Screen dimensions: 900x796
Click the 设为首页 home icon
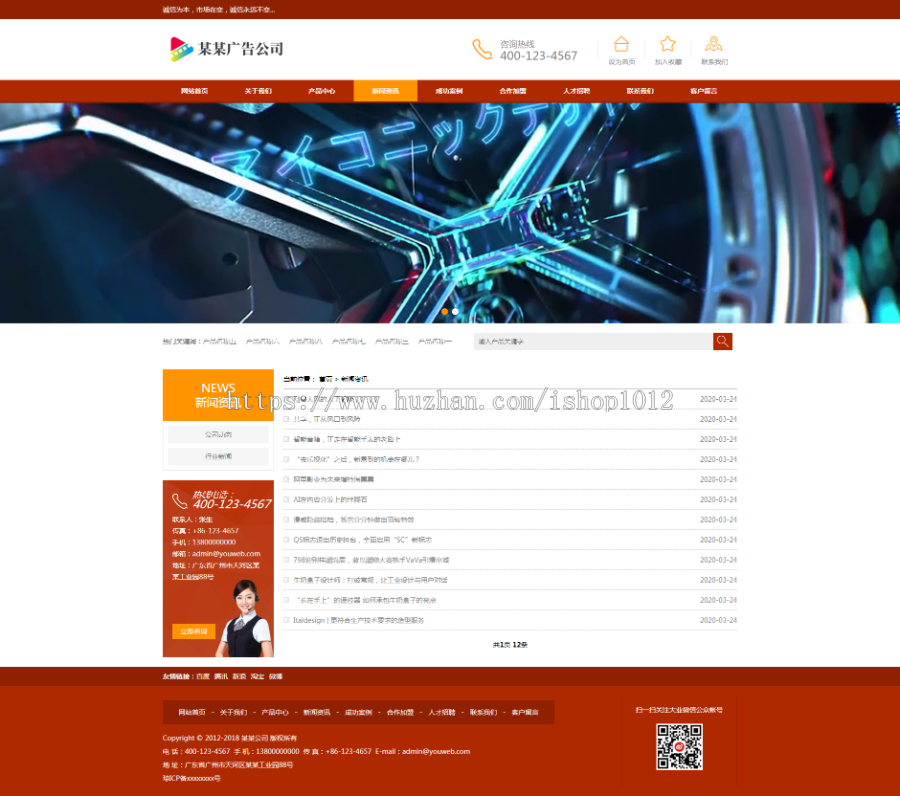point(621,44)
